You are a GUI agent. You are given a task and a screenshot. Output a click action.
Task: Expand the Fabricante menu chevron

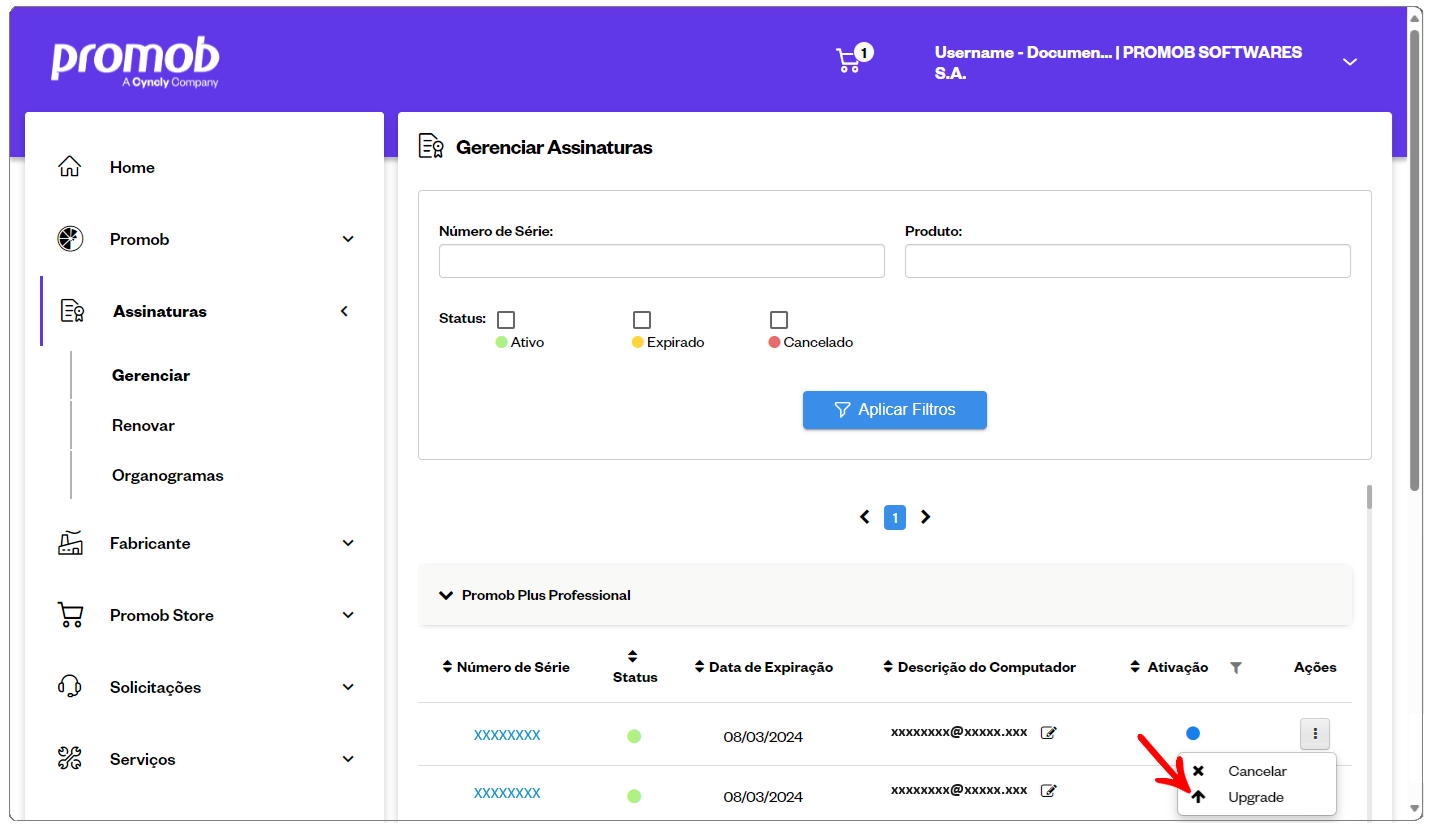(x=348, y=543)
